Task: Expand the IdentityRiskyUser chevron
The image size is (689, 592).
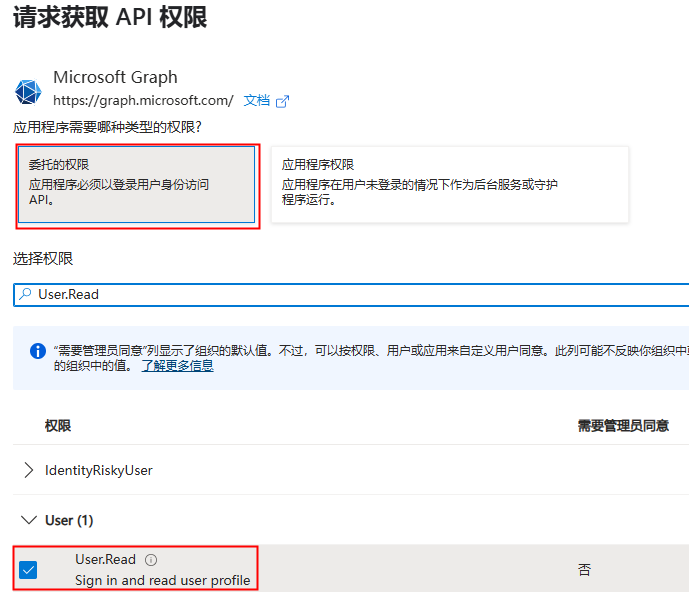Action: click(29, 470)
